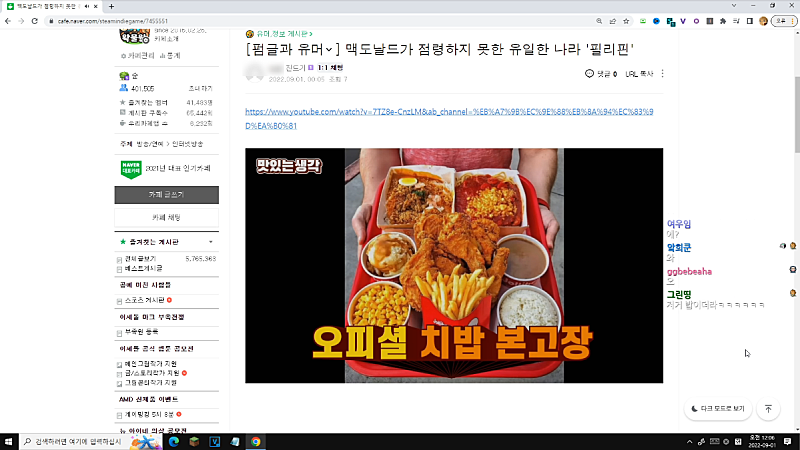This screenshot has height=450, width=800.
Task: Open 그림 콘티작가 지원 board
Action: point(151,383)
